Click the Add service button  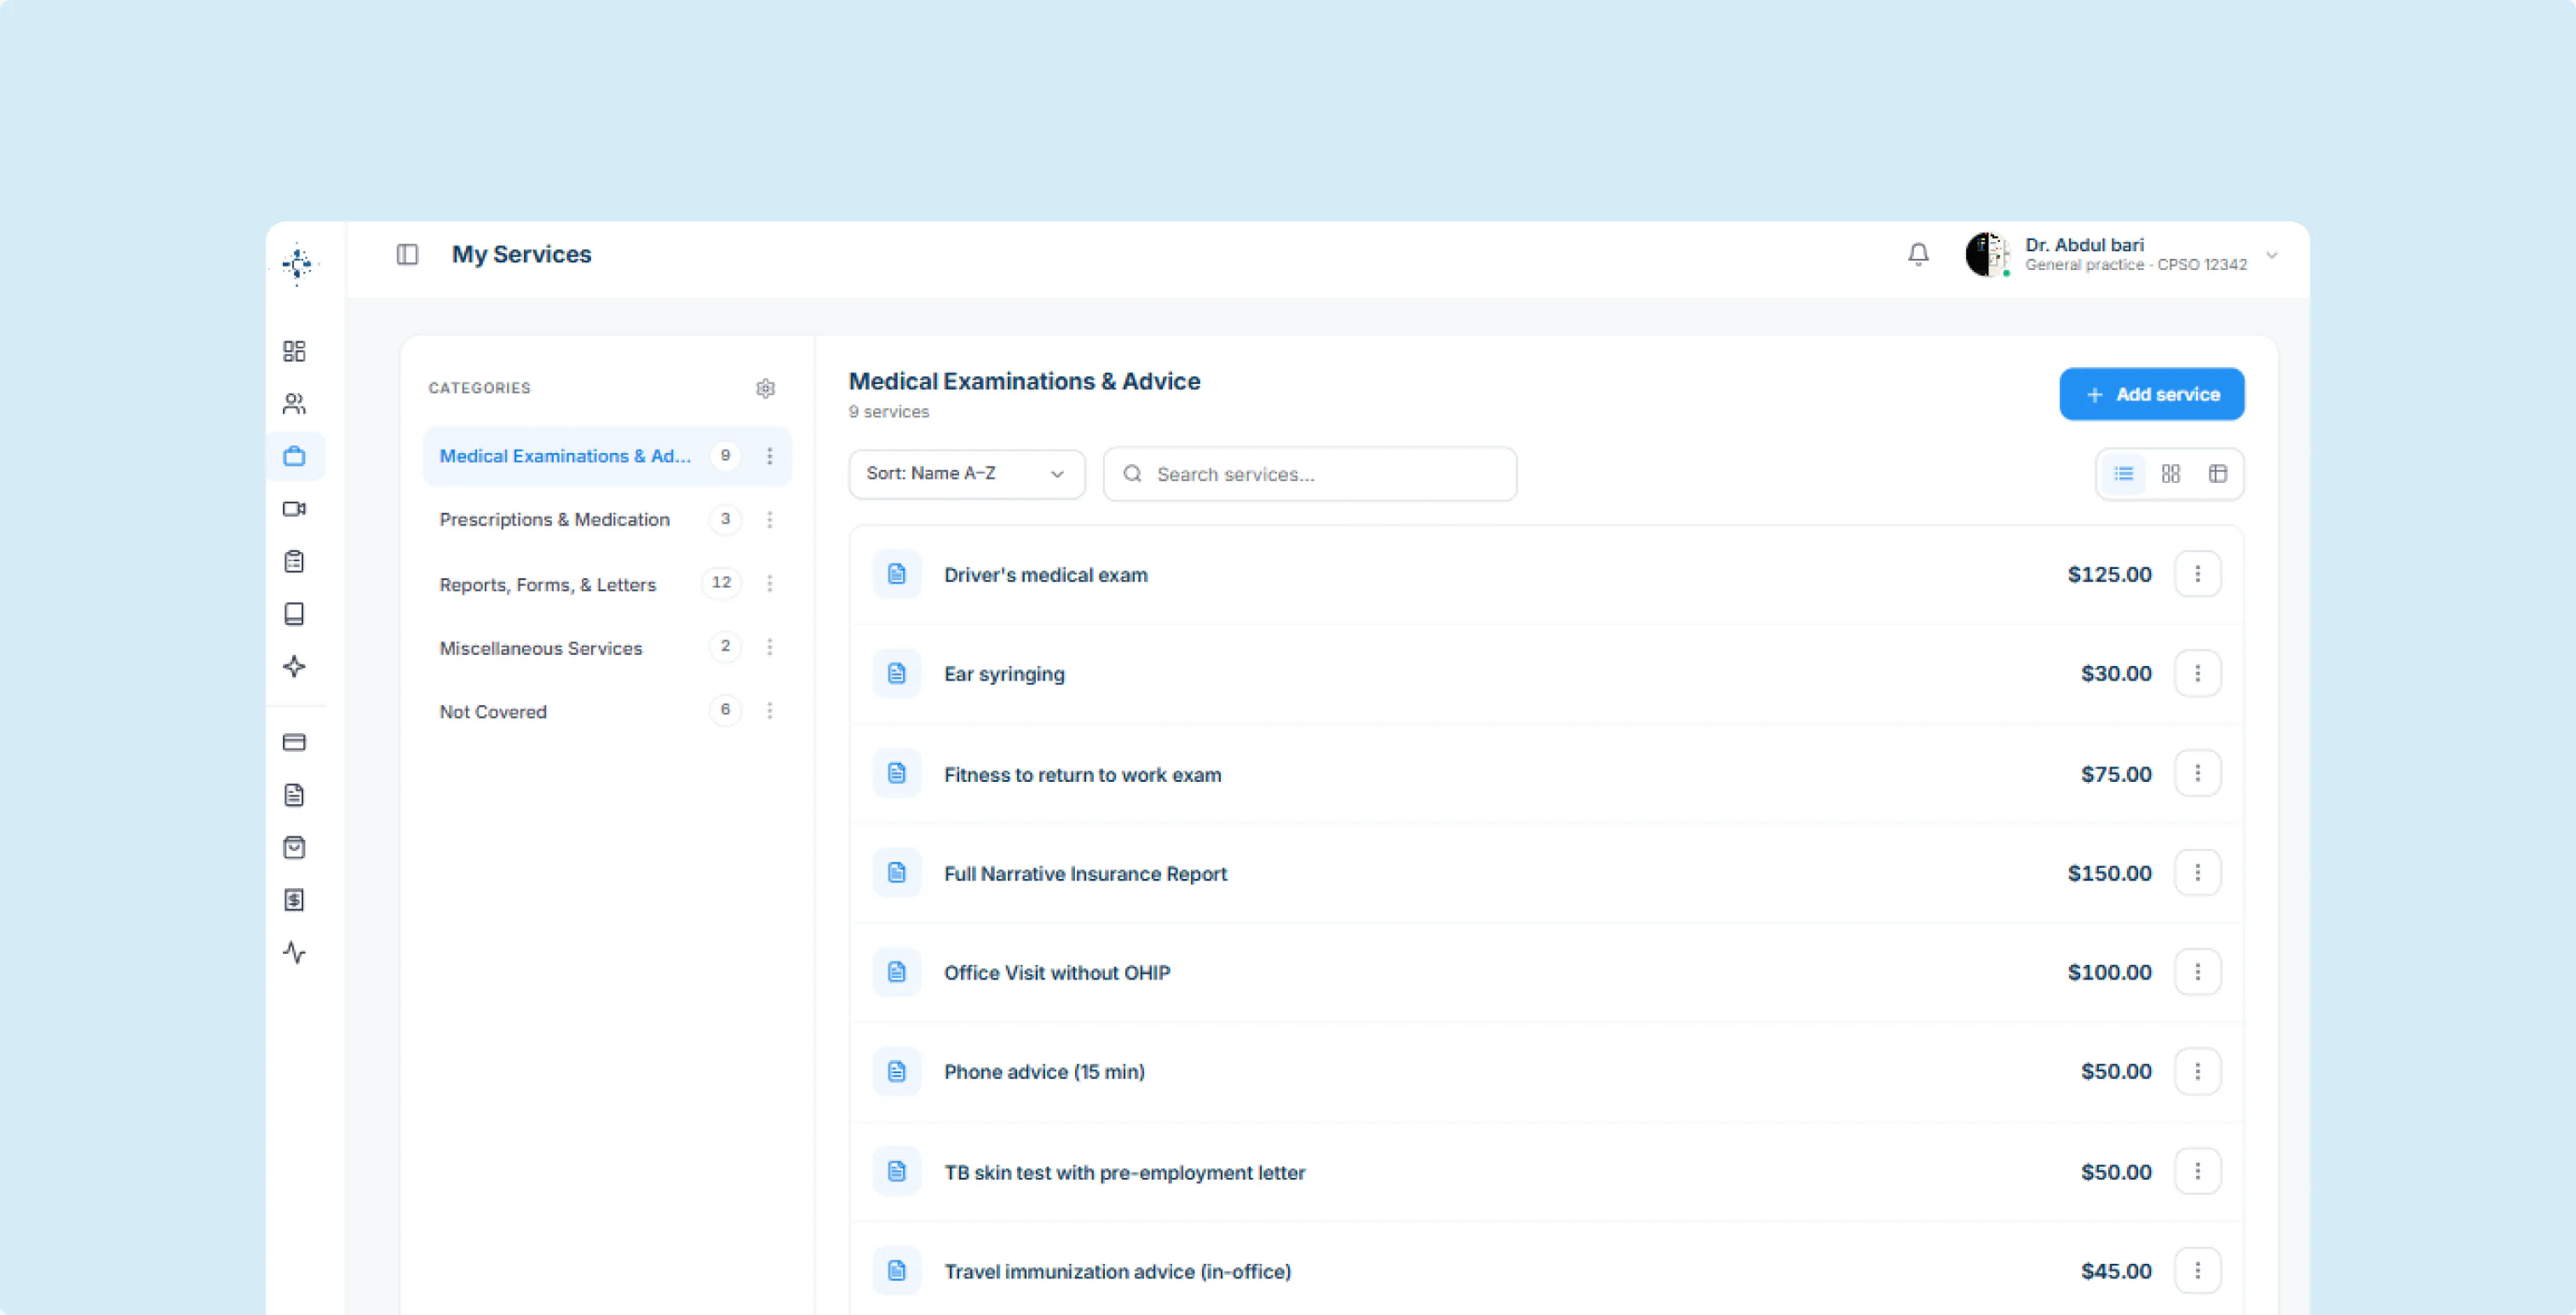[2151, 394]
